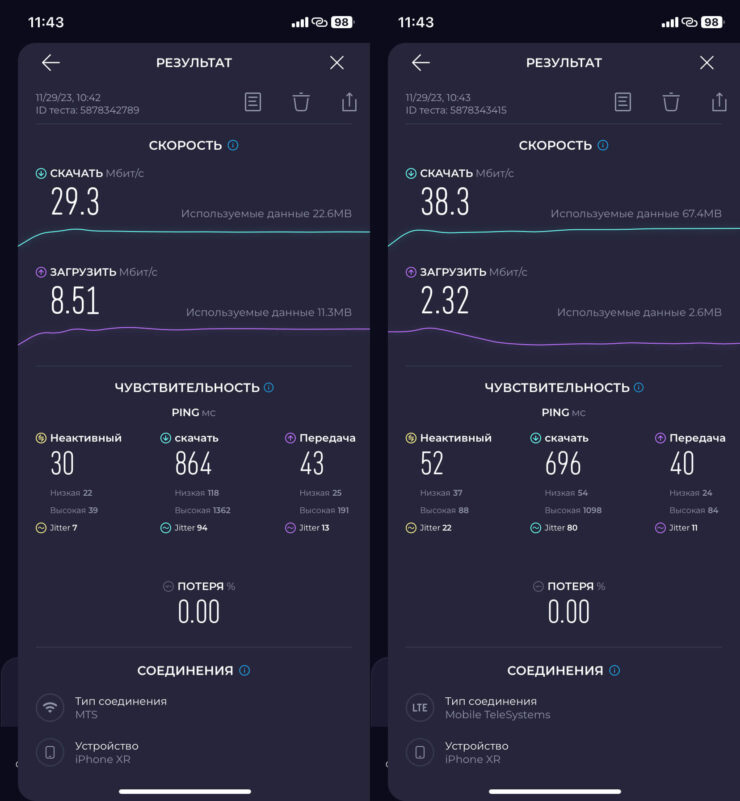Viewport: 740px width, 801px height.
Task: Tap back arrow in right result screen
Action: tap(421, 63)
